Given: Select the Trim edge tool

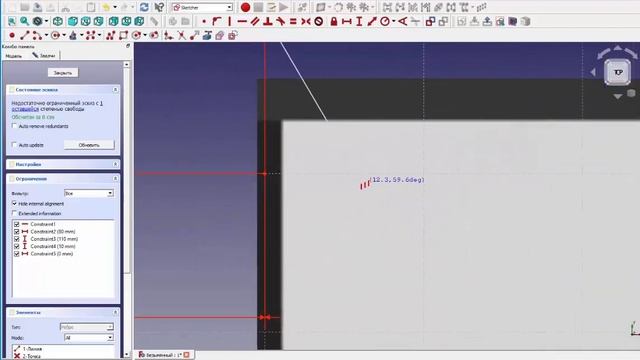Looking at the screenshot, I should point(181,36).
